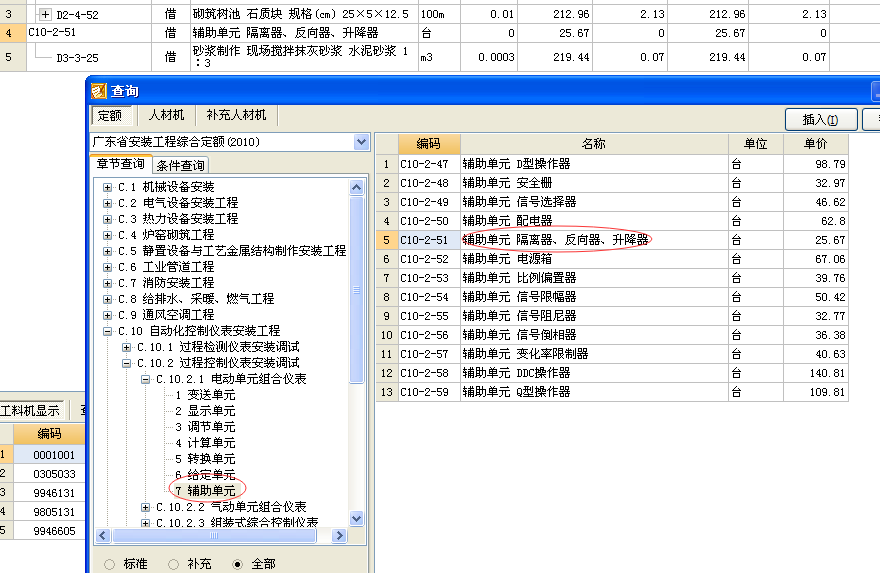This screenshot has width=880, height=573.
Task: Click the 单位 column header
Action: [755, 144]
